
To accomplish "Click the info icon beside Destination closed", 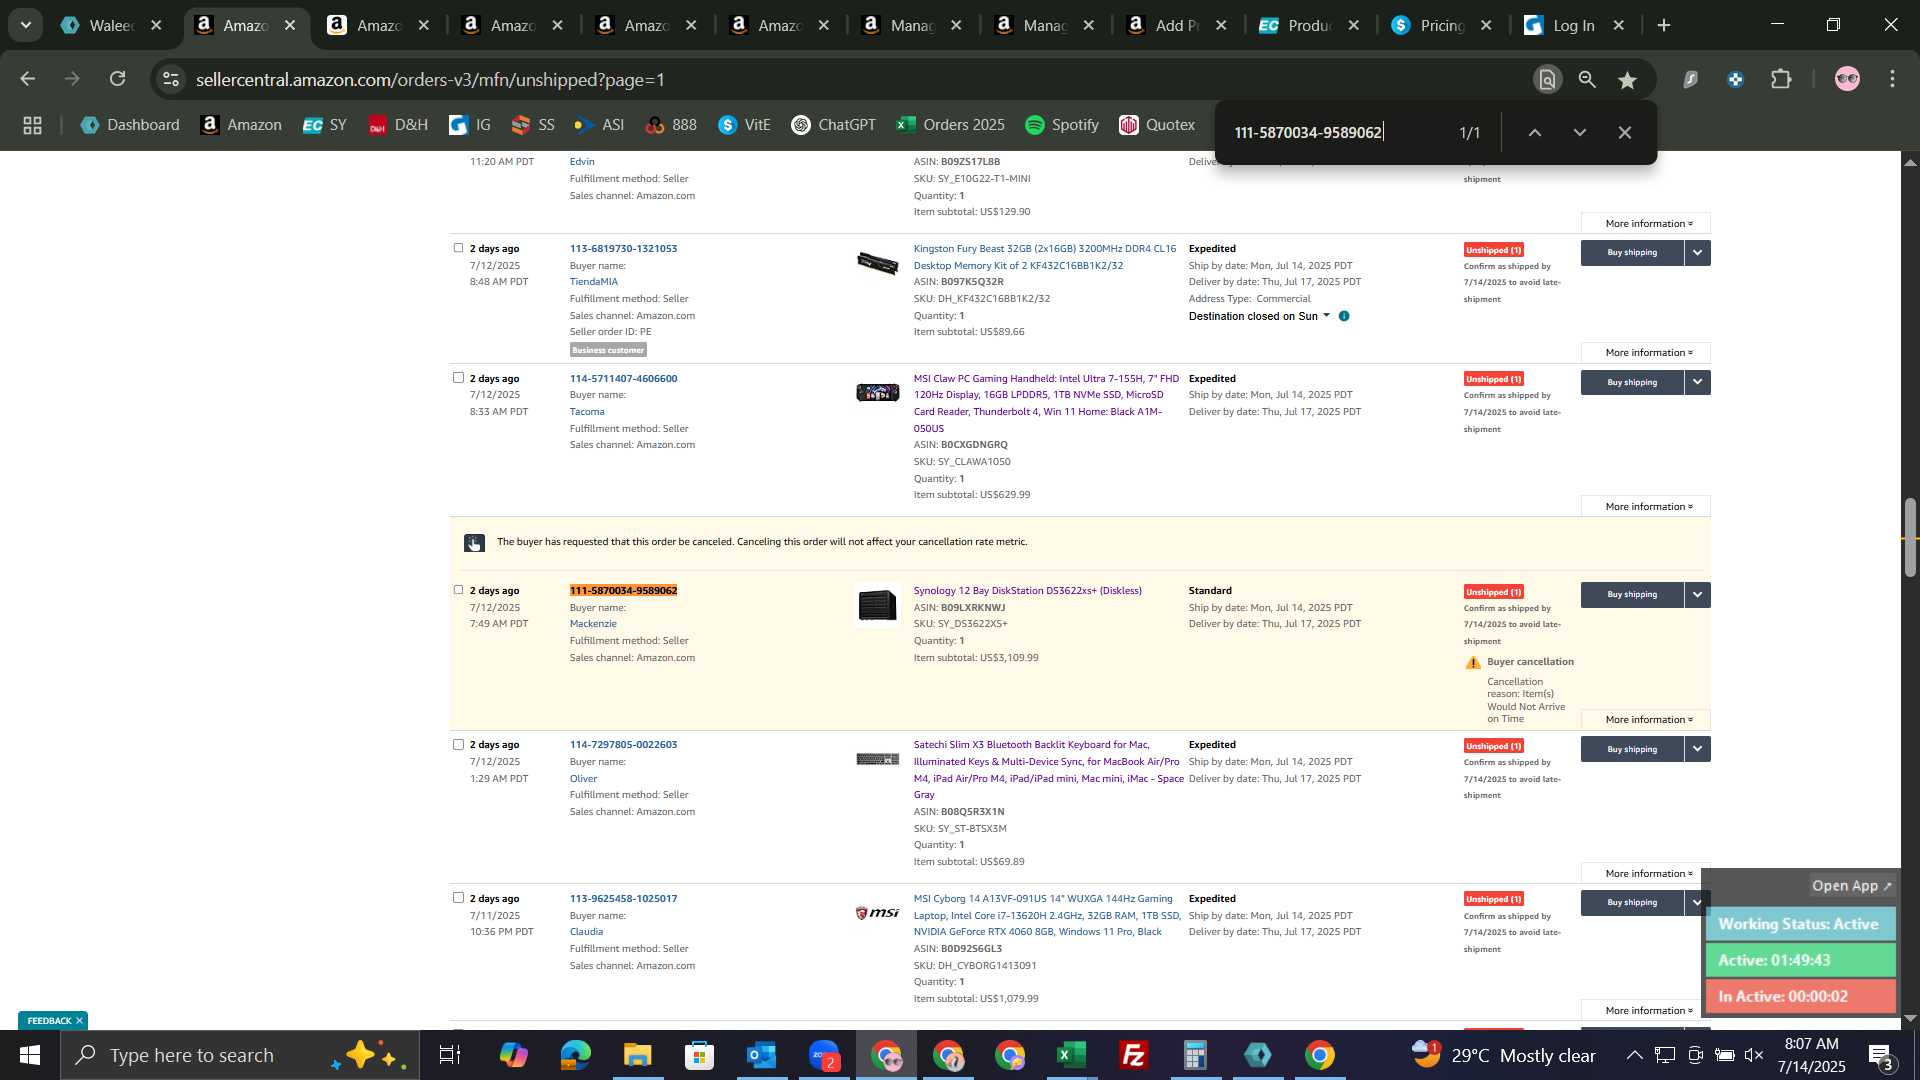I will coord(1344,316).
